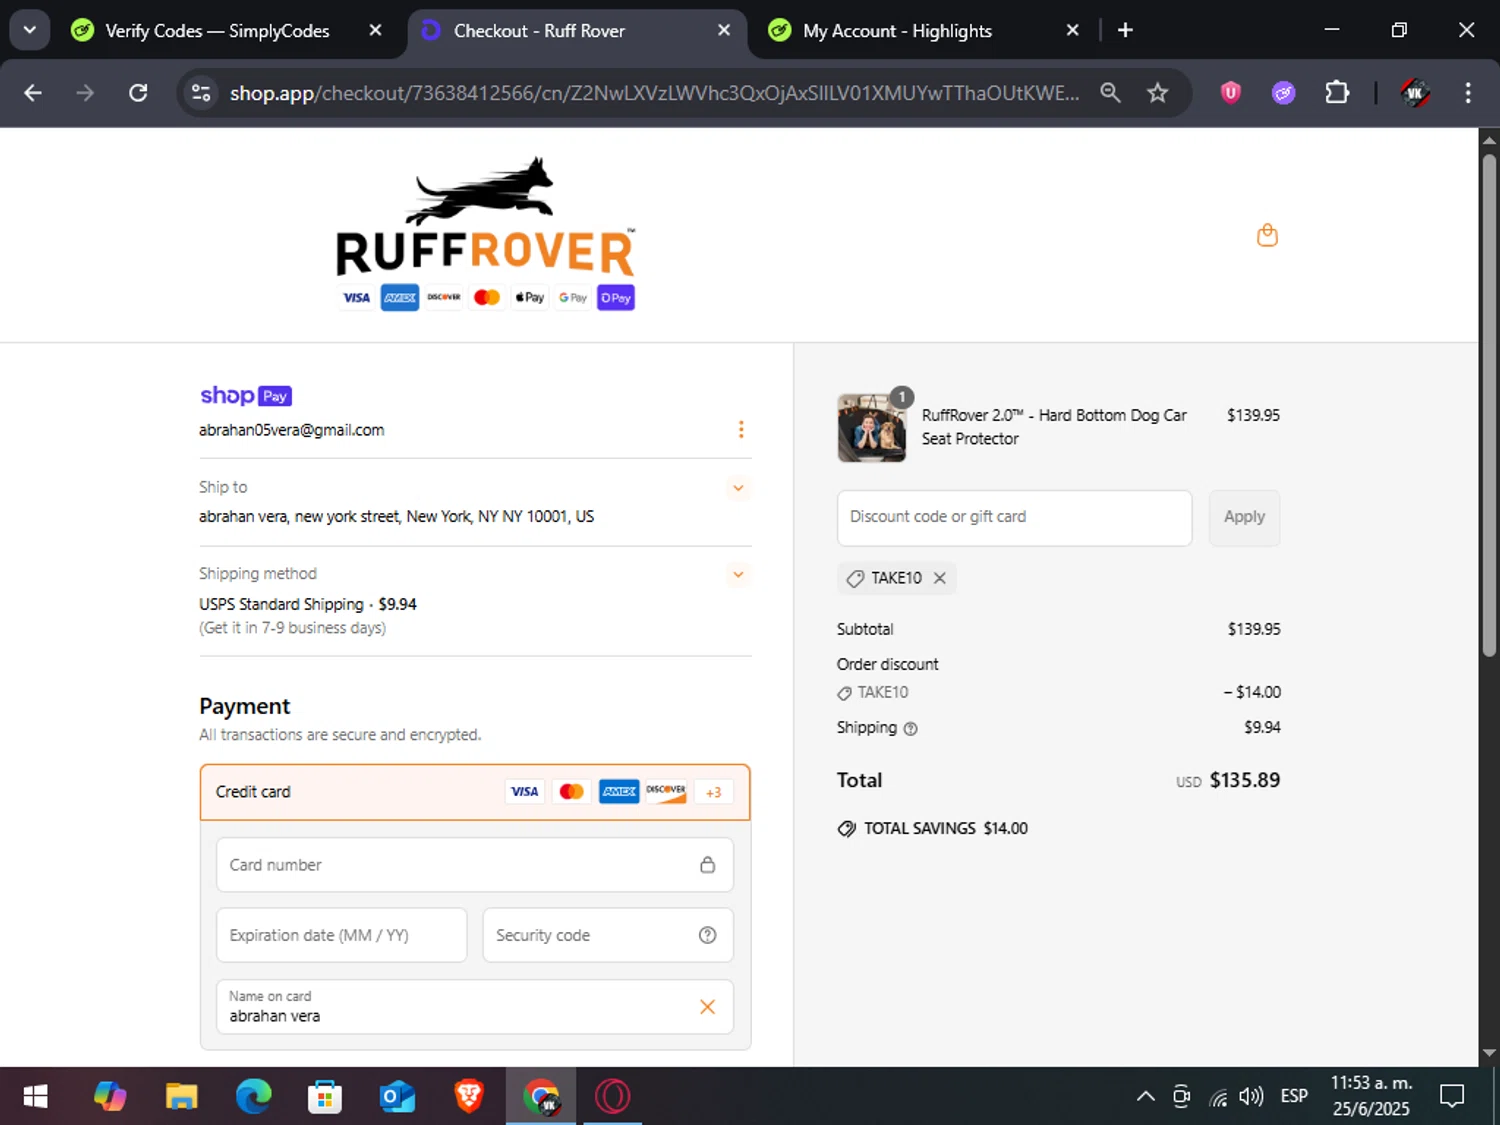This screenshot has height=1125, width=1500.
Task: Click the Security code help icon
Action: point(707,935)
